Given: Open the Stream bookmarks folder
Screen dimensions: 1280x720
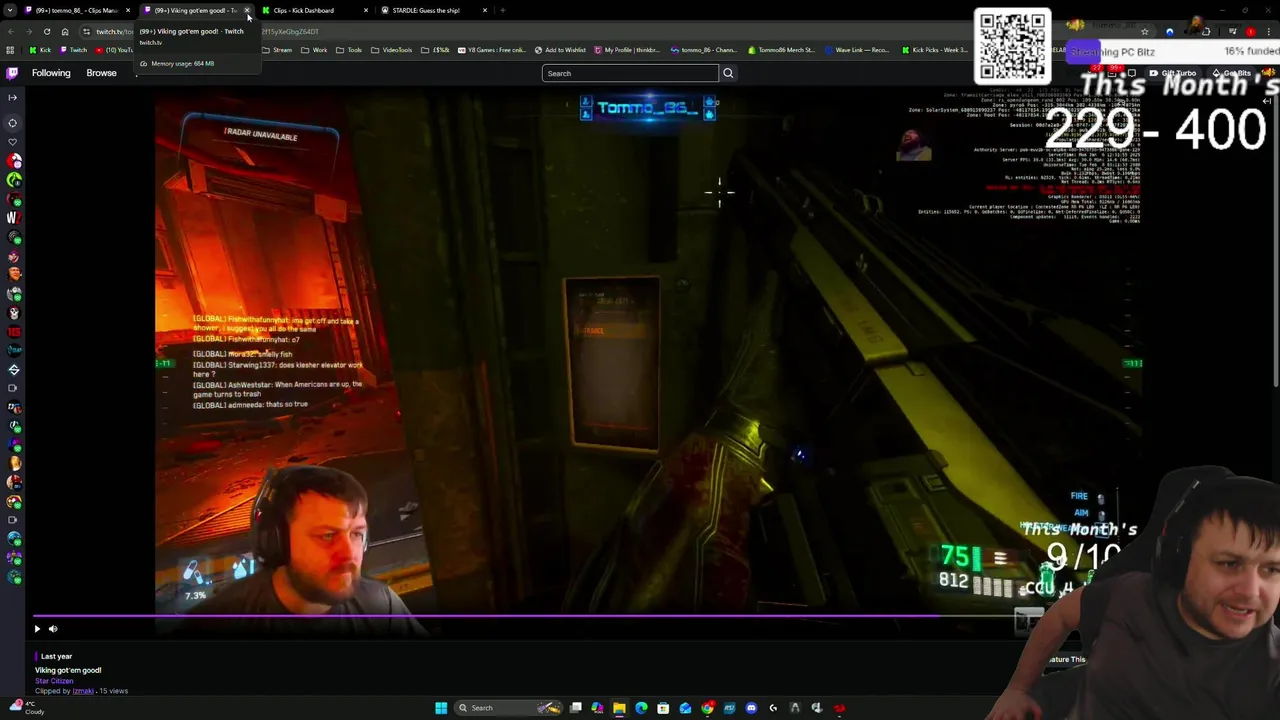Looking at the screenshot, I should [277, 50].
